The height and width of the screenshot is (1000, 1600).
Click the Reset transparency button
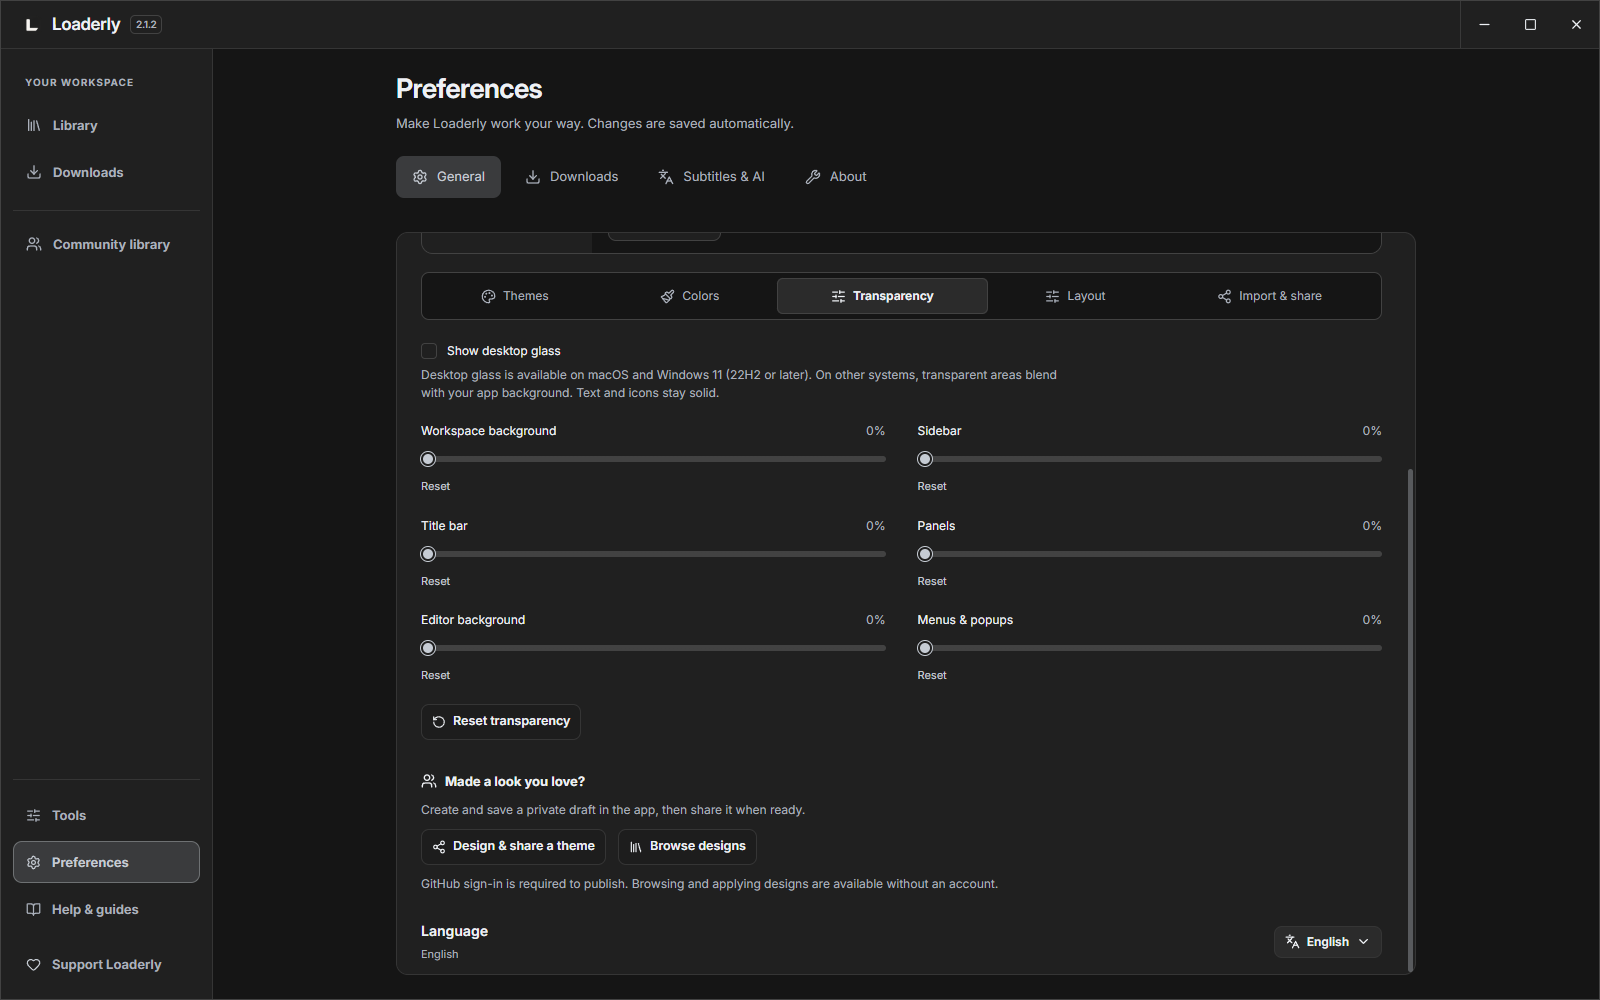pyautogui.click(x=501, y=721)
